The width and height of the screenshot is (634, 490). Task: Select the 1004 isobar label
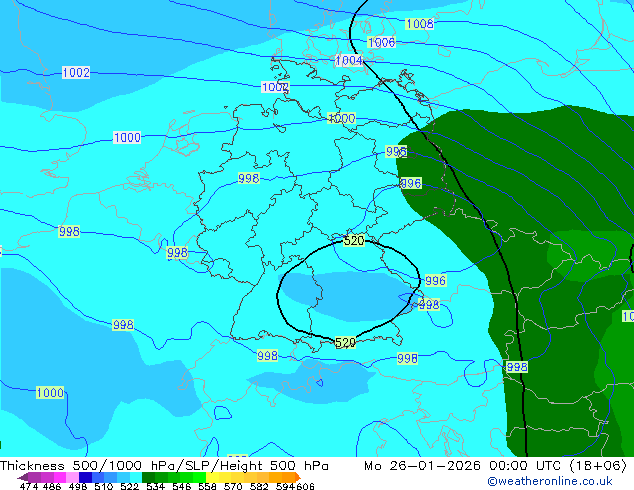coord(349,61)
